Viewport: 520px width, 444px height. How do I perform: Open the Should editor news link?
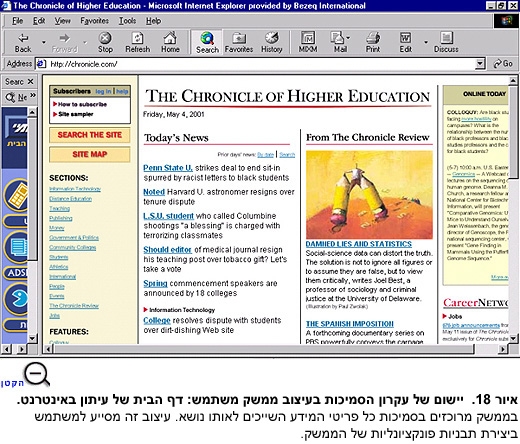click(168, 250)
